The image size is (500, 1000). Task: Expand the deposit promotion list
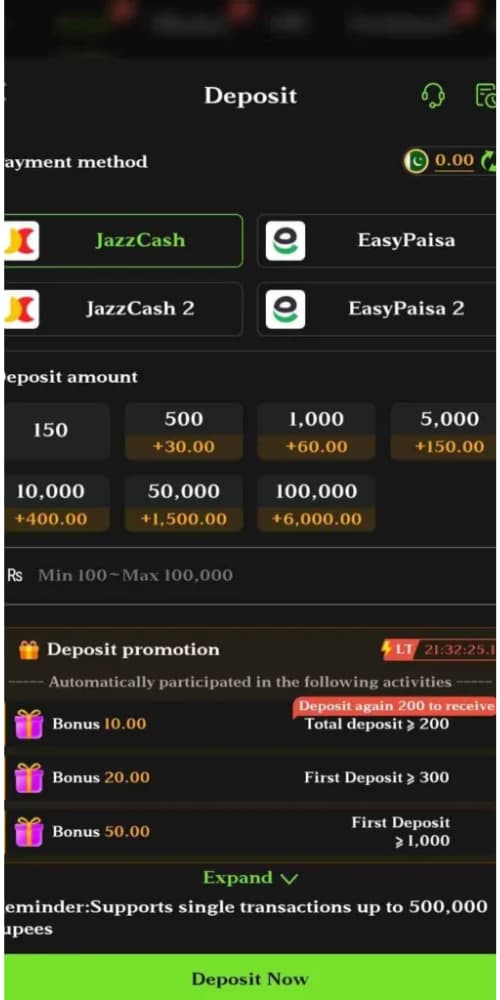coord(250,878)
